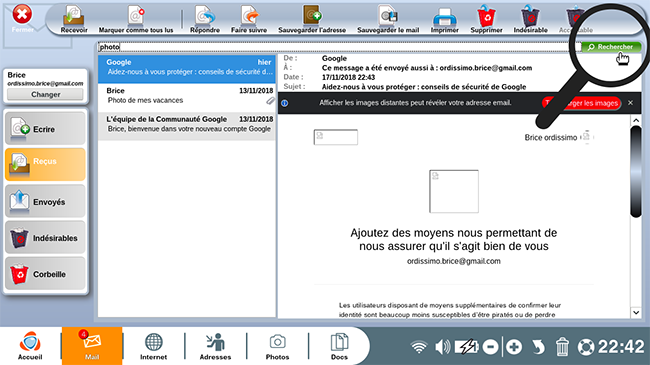Click Sauvegarder le mail icon

point(388,16)
